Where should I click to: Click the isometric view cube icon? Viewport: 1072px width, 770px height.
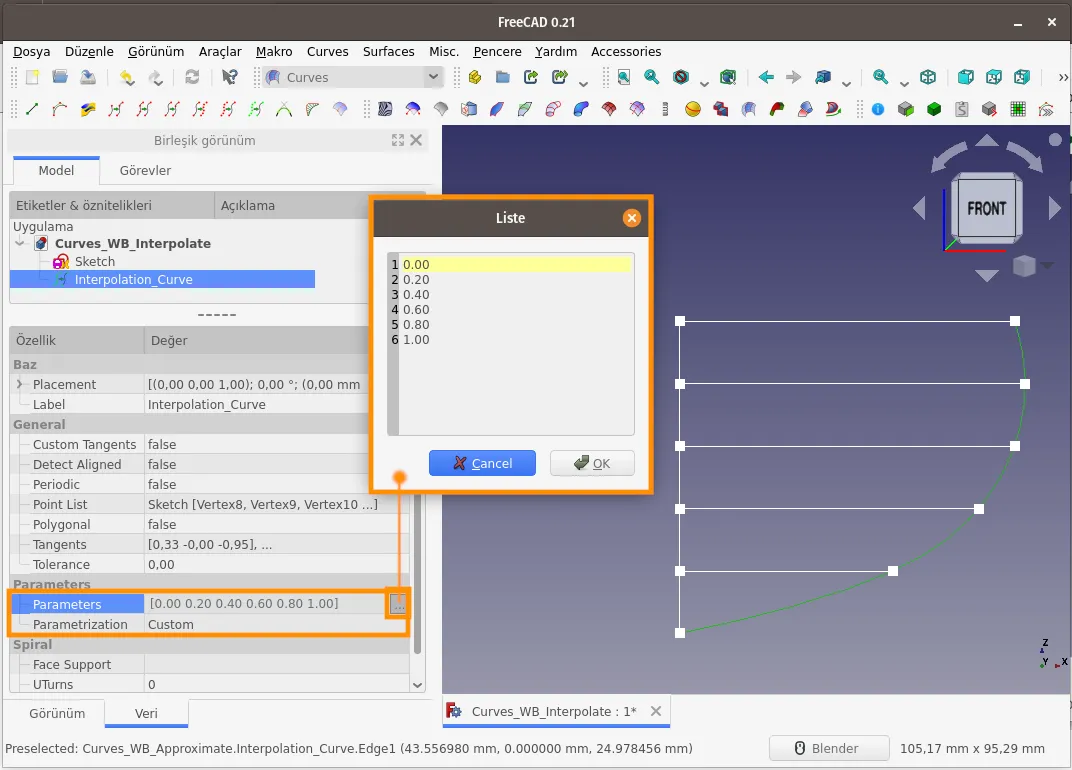(928, 77)
